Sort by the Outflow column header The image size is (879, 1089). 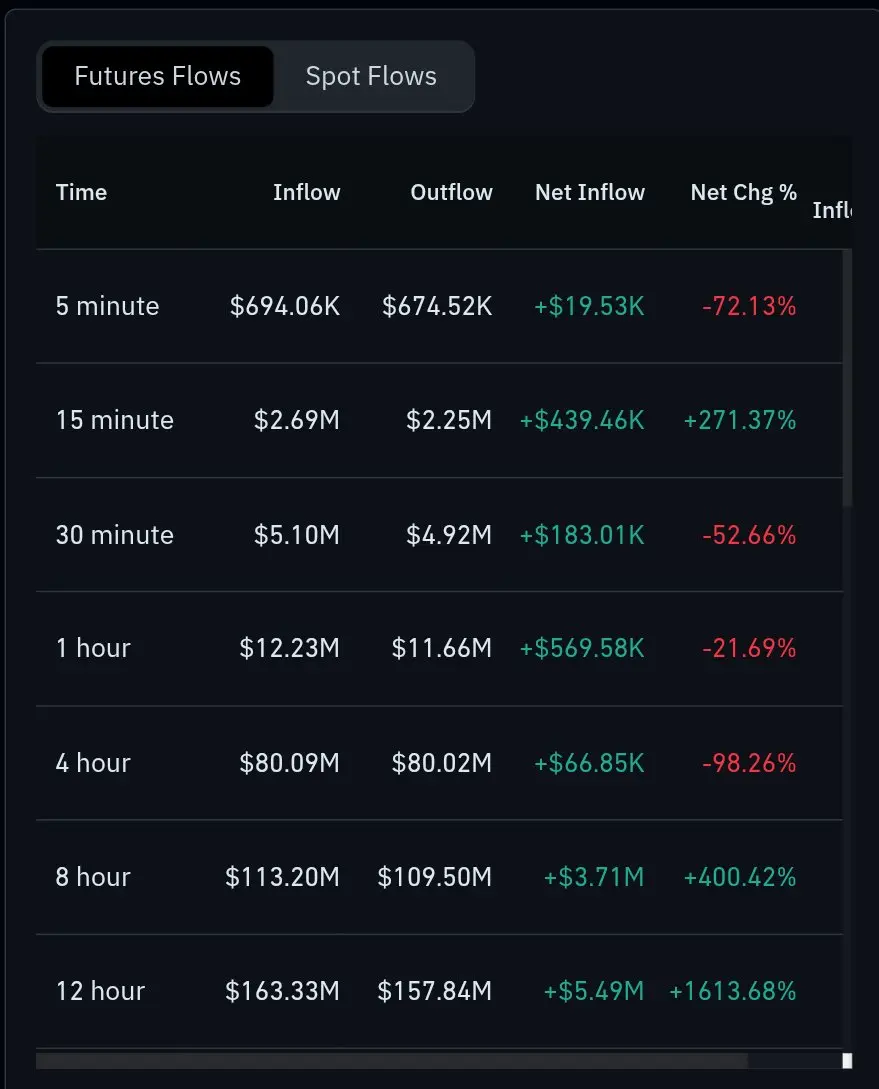pyautogui.click(x=451, y=192)
